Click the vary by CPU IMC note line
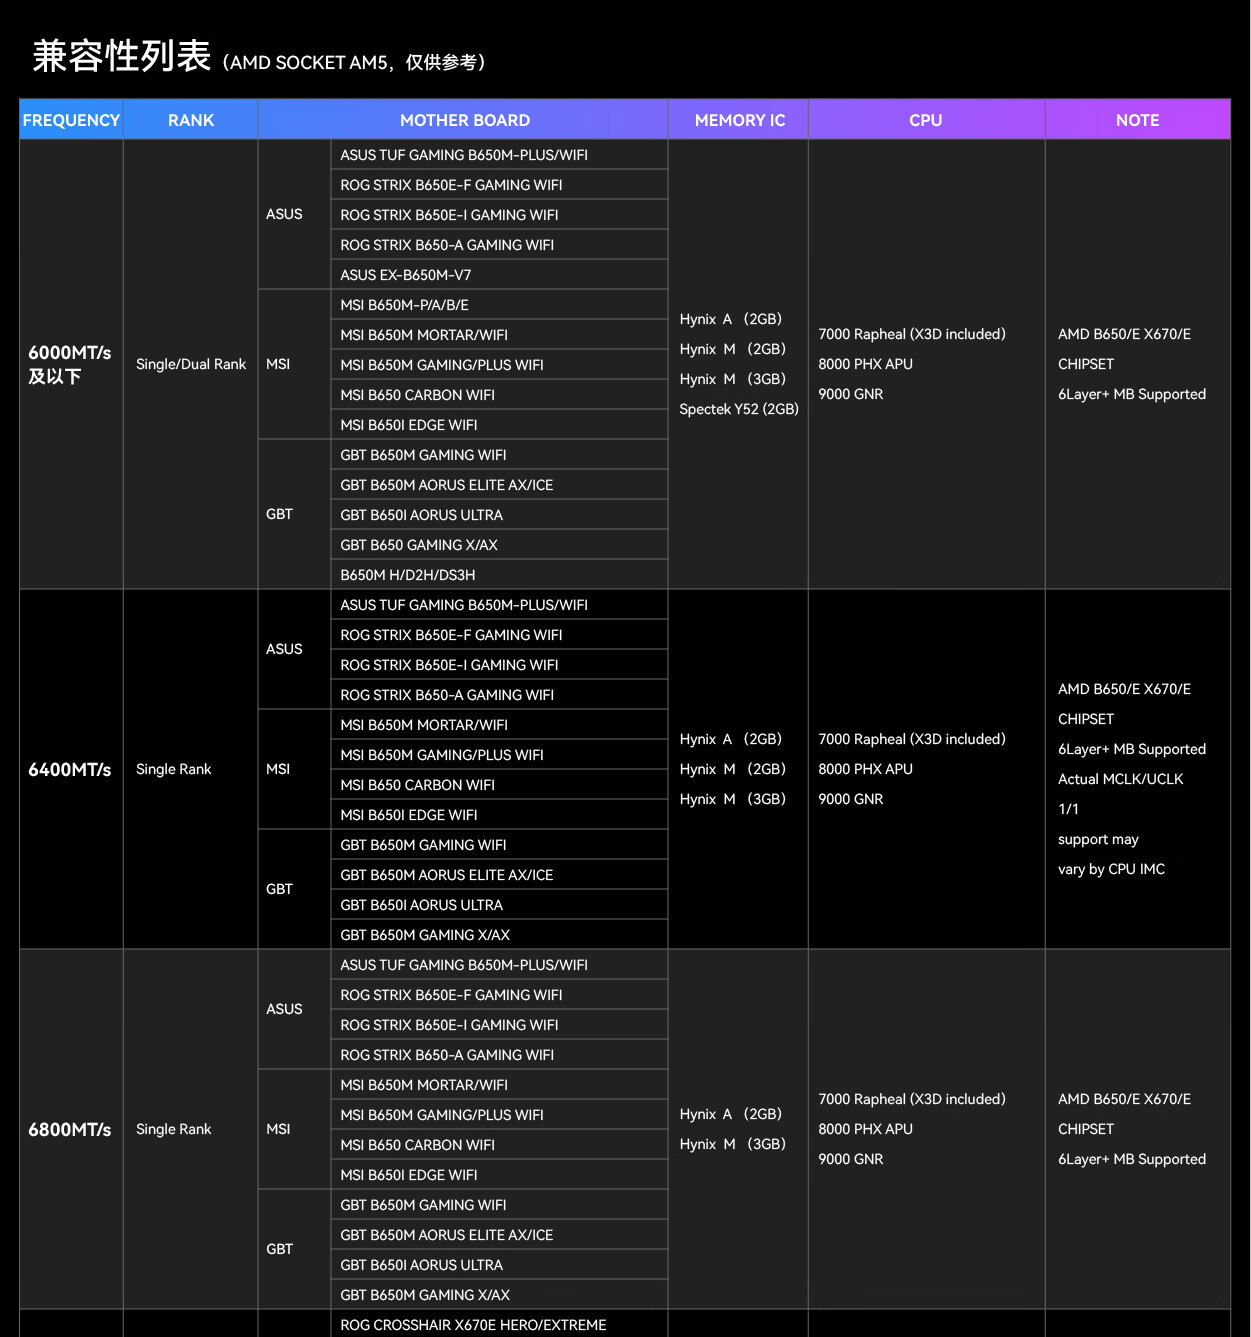The width and height of the screenshot is (1251, 1337). point(1112,869)
